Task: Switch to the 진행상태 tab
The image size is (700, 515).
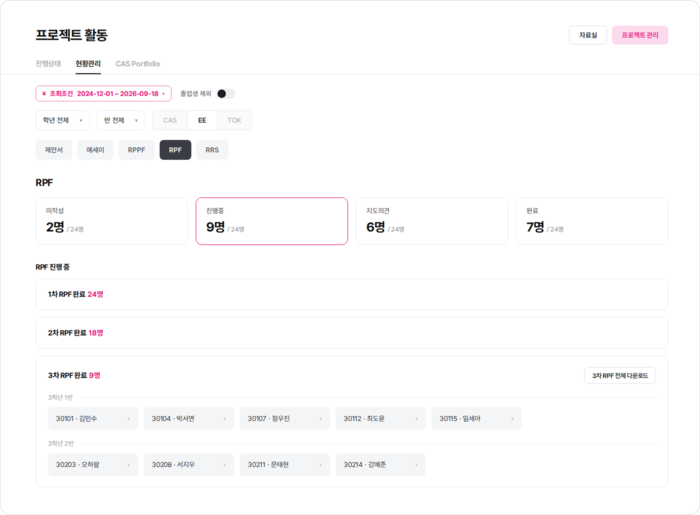Action: coord(48,64)
